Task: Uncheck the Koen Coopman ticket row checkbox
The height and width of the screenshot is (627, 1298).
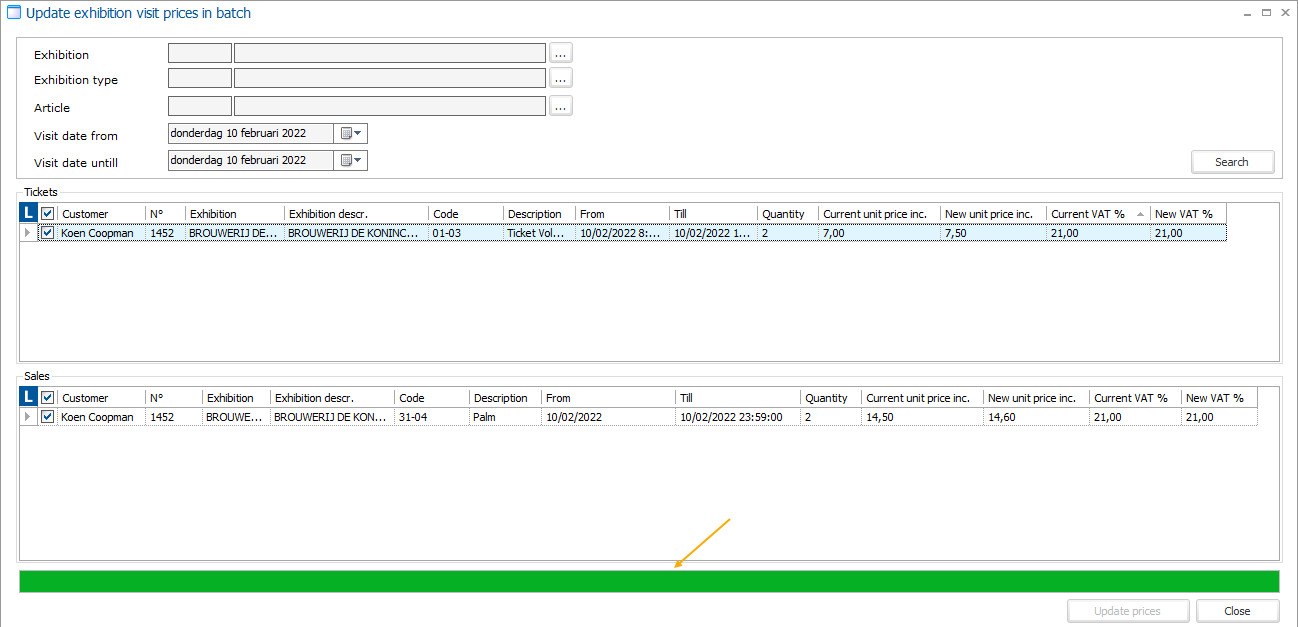Action: (x=48, y=233)
